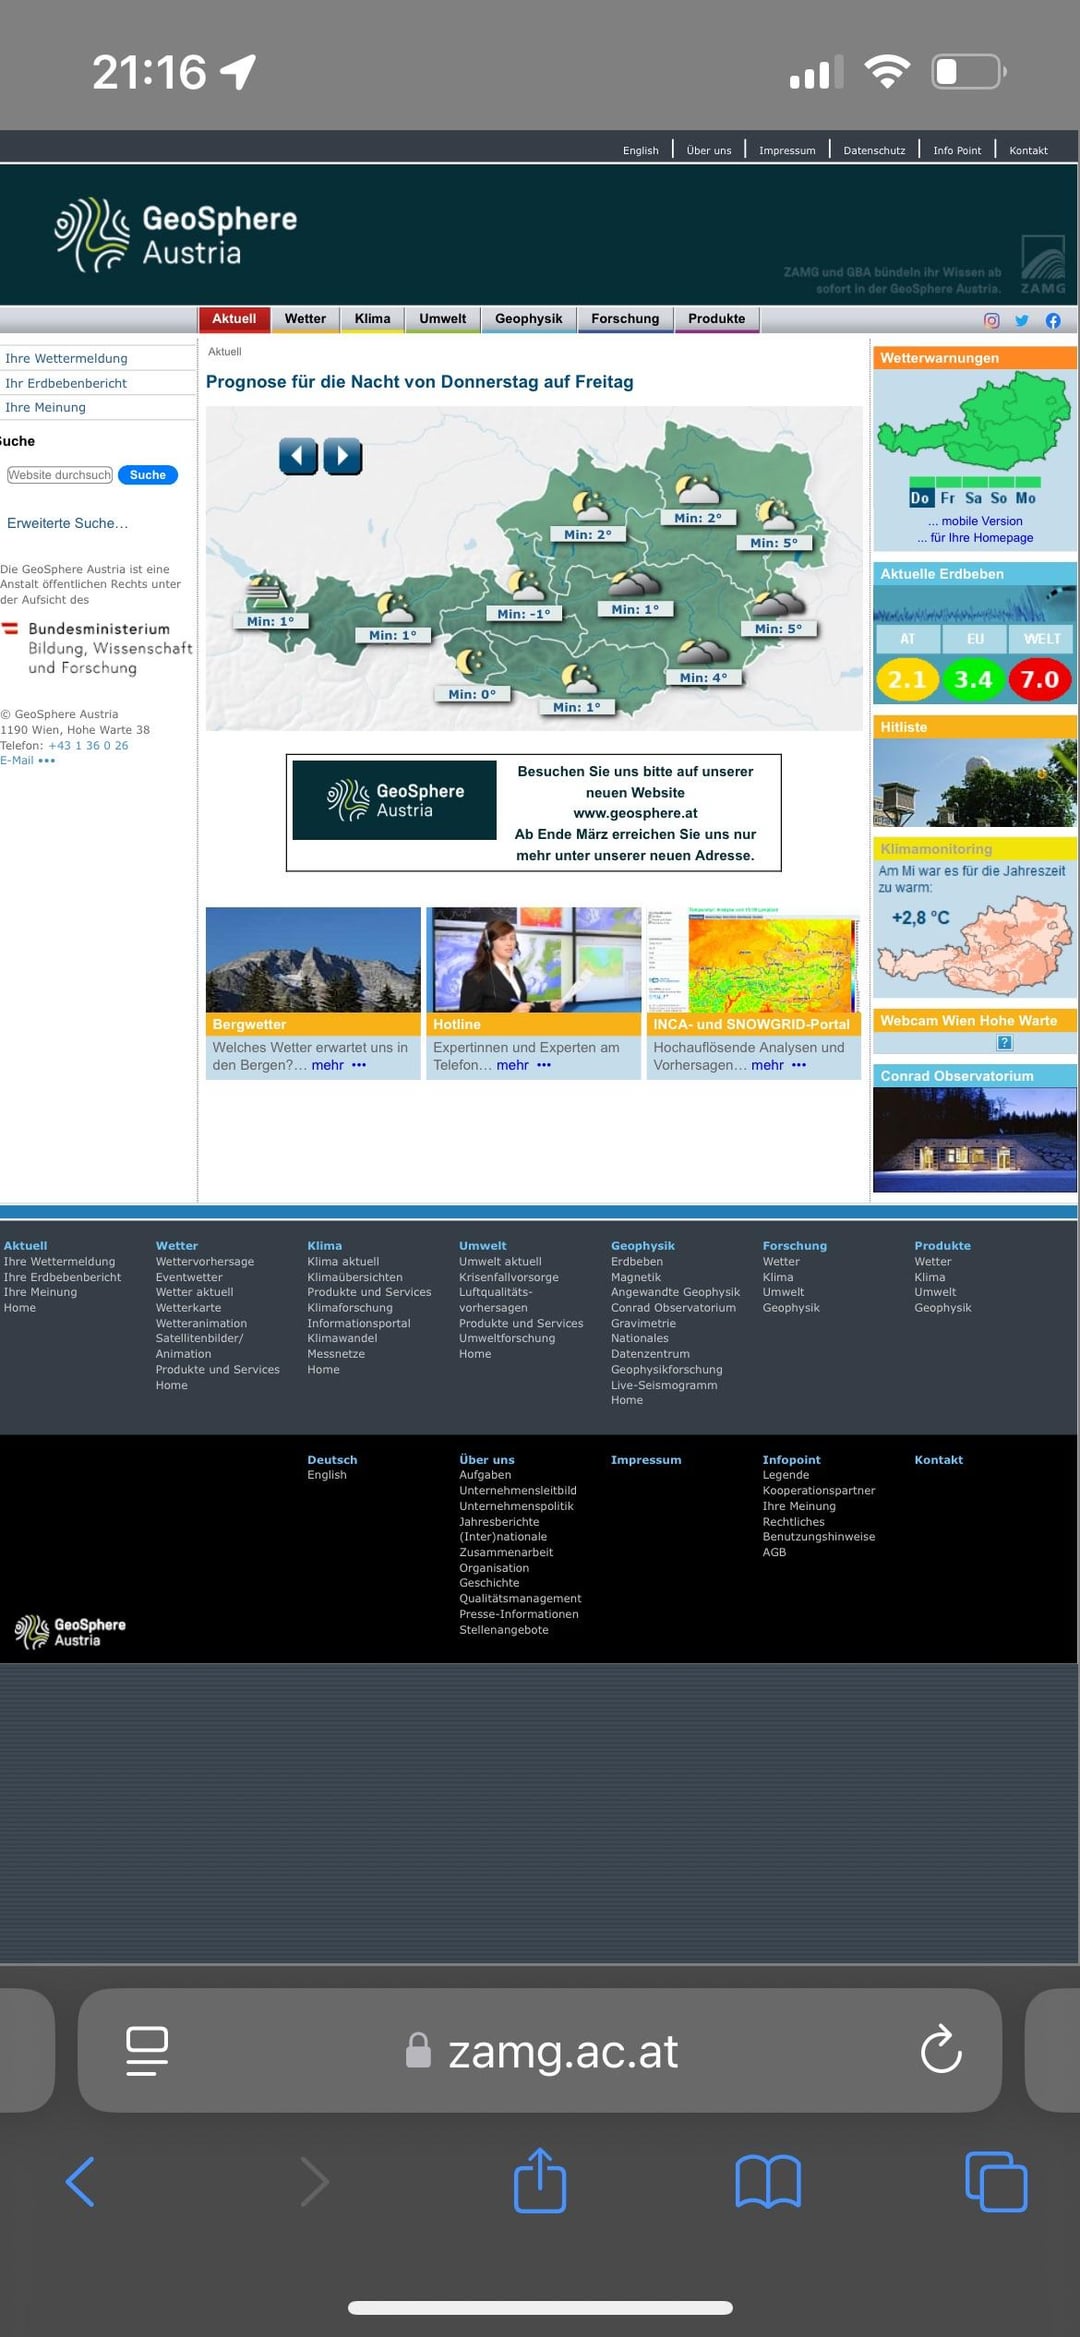Go back in Safari
The width and height of the screenshot is (1080, 2337).
[80, 2181]
